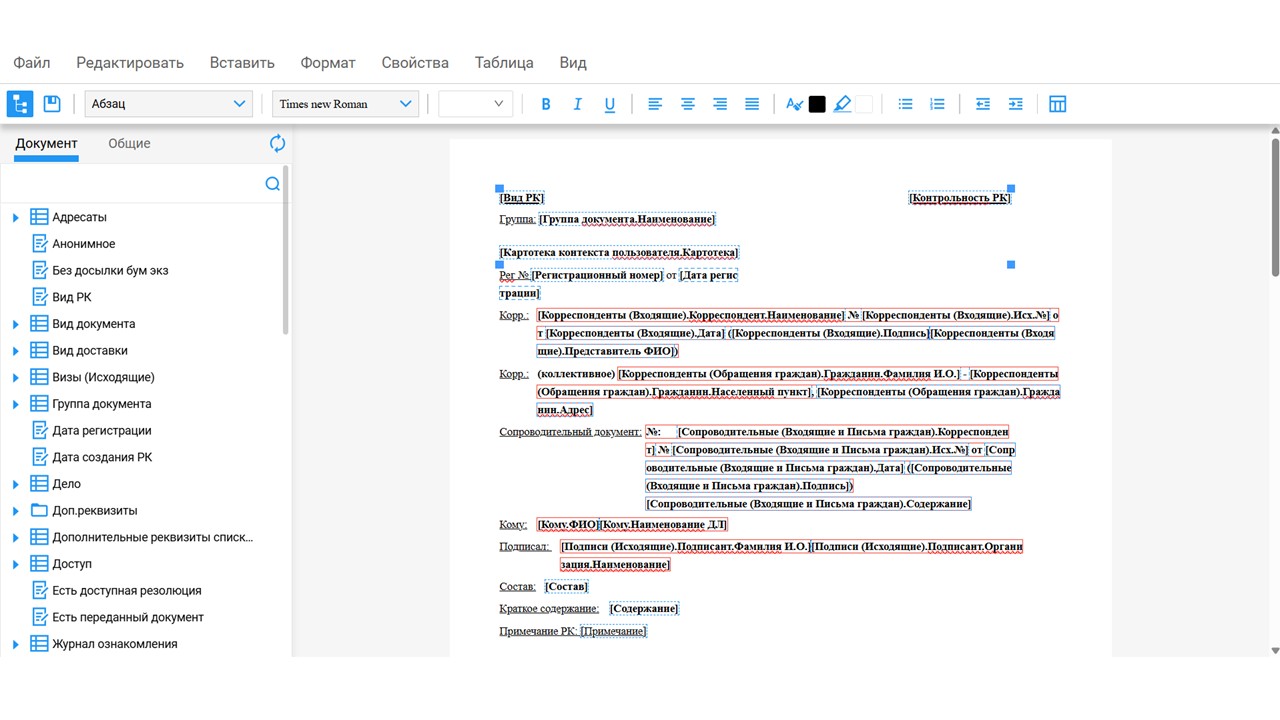Refresh the field list in side panel

[x=277, y=144]
